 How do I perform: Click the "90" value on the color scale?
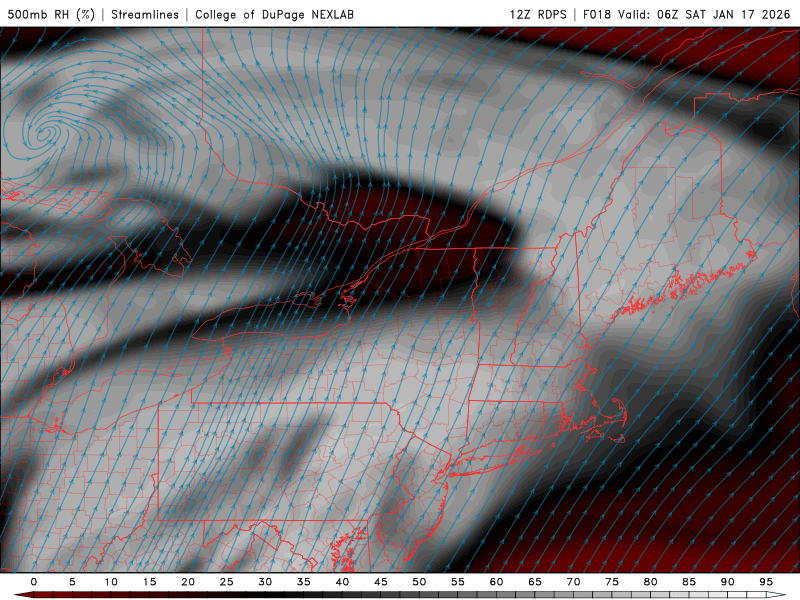tap(728, 582)
